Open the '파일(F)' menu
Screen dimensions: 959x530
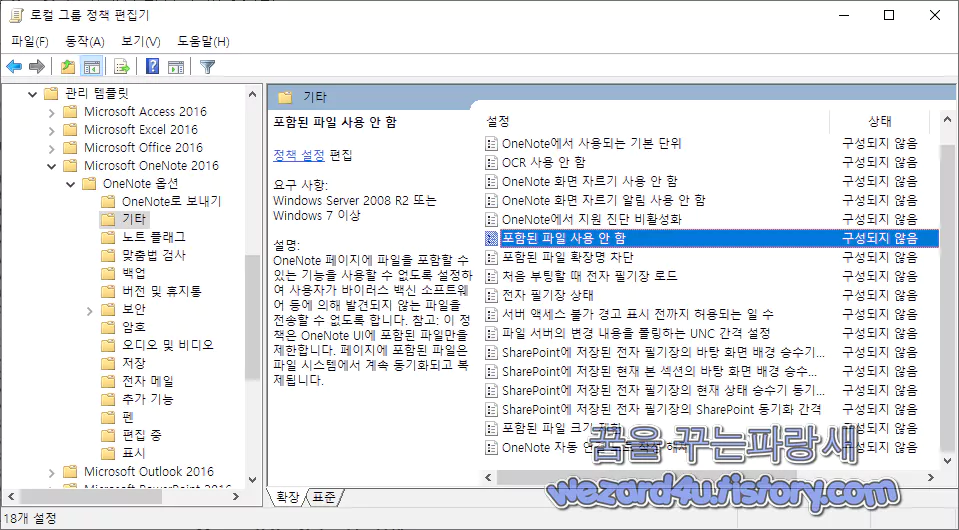click(x=30, y=41)
